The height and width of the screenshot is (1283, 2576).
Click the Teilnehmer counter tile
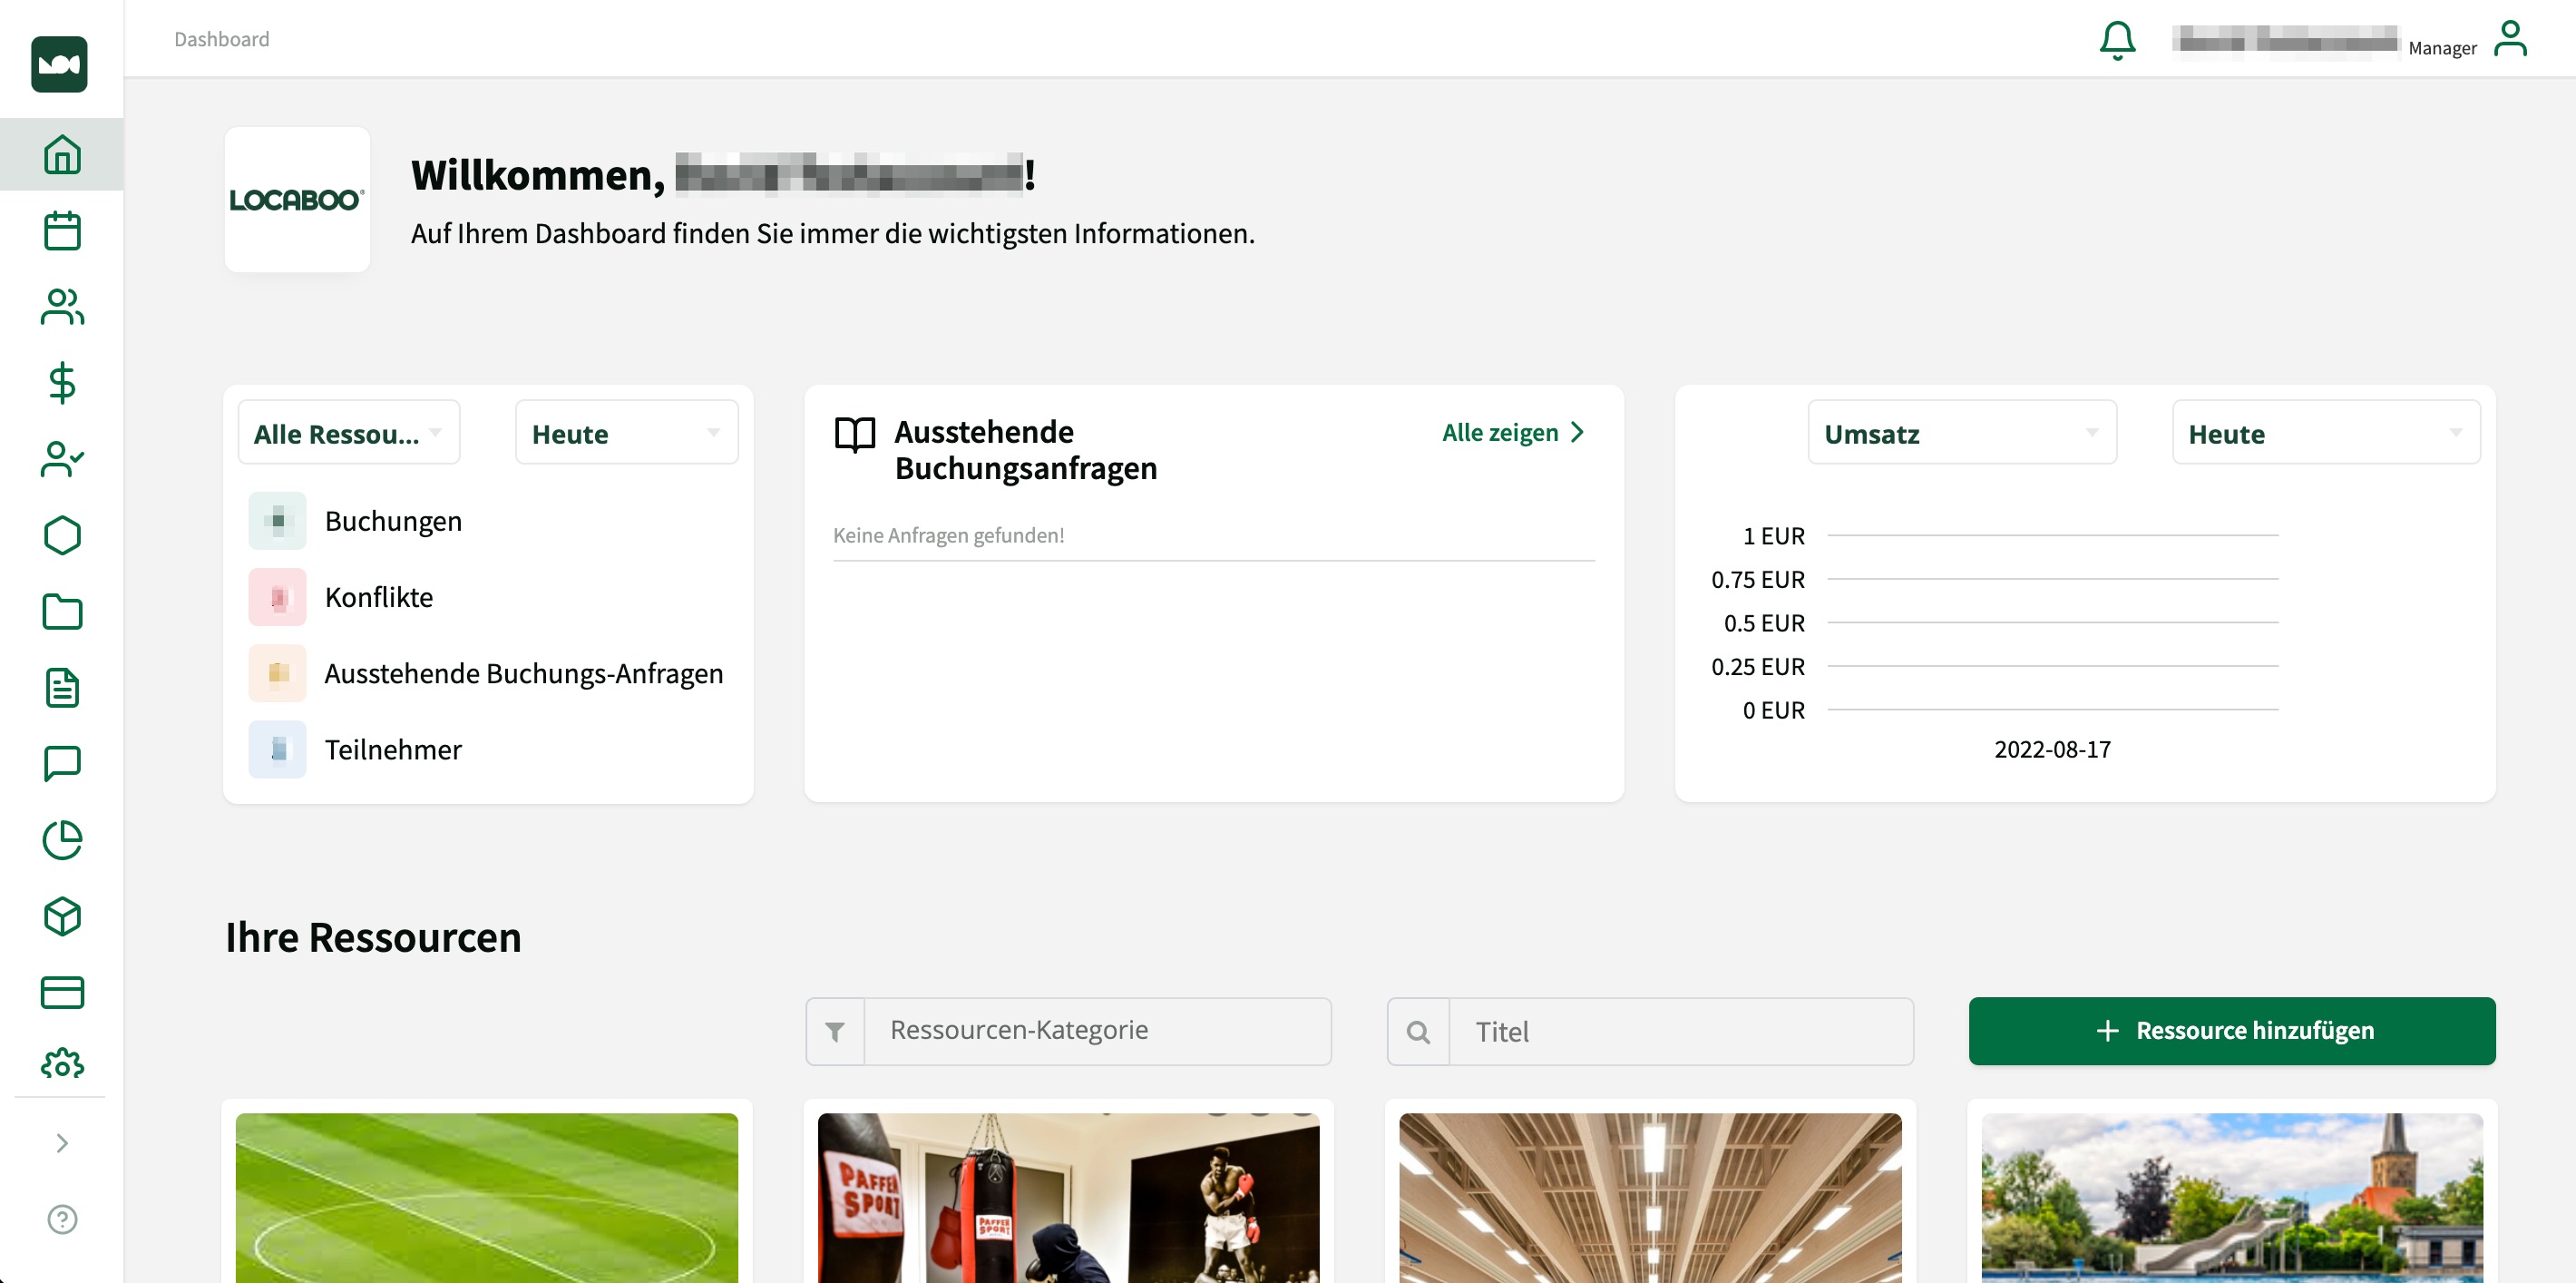(277, 748)
